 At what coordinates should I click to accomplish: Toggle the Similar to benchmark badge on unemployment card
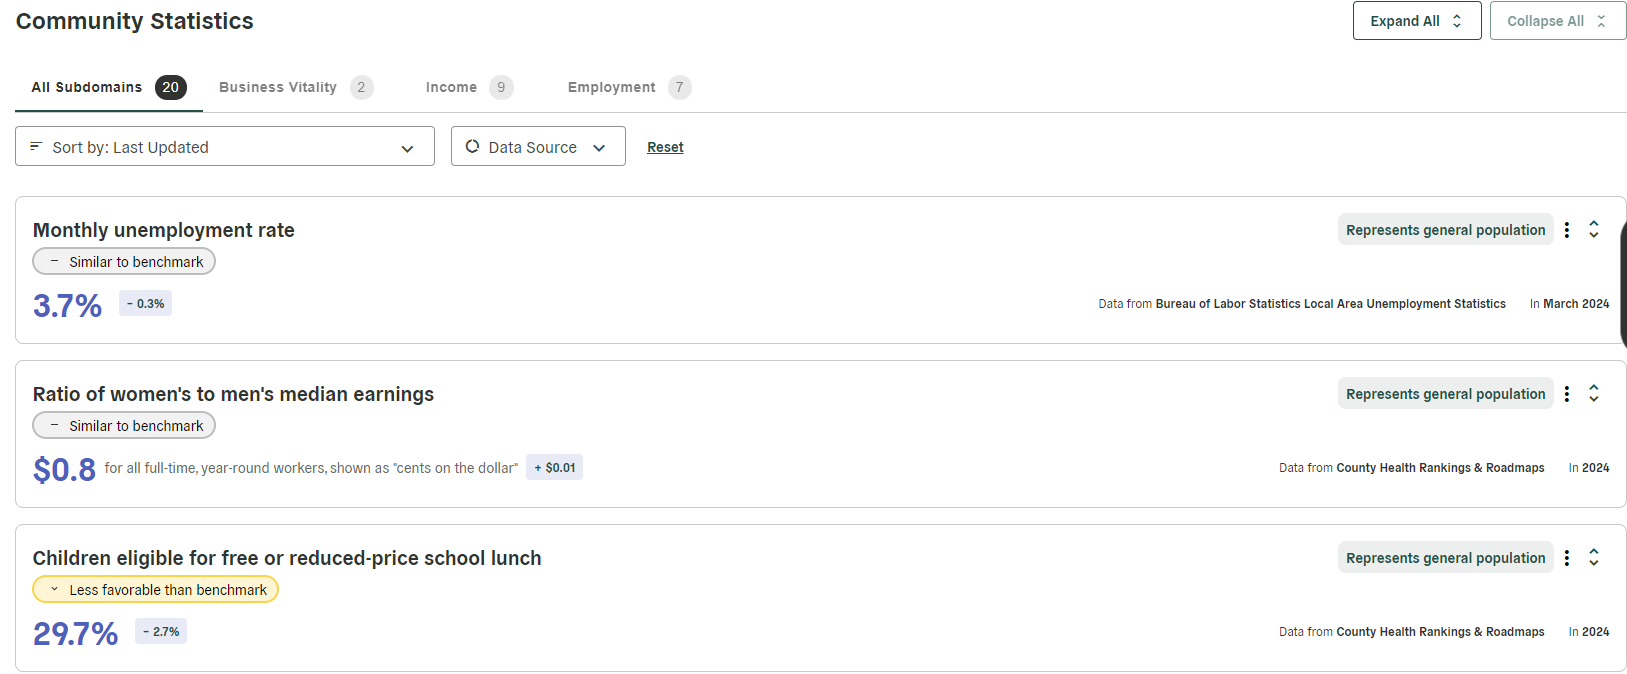[x=124, y=261]
